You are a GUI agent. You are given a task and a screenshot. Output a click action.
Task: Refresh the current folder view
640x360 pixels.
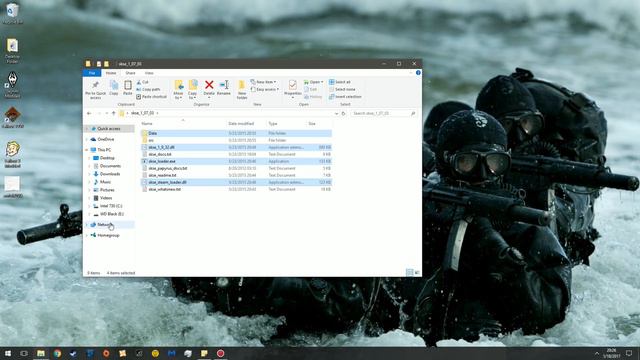(x=343, y=113)
